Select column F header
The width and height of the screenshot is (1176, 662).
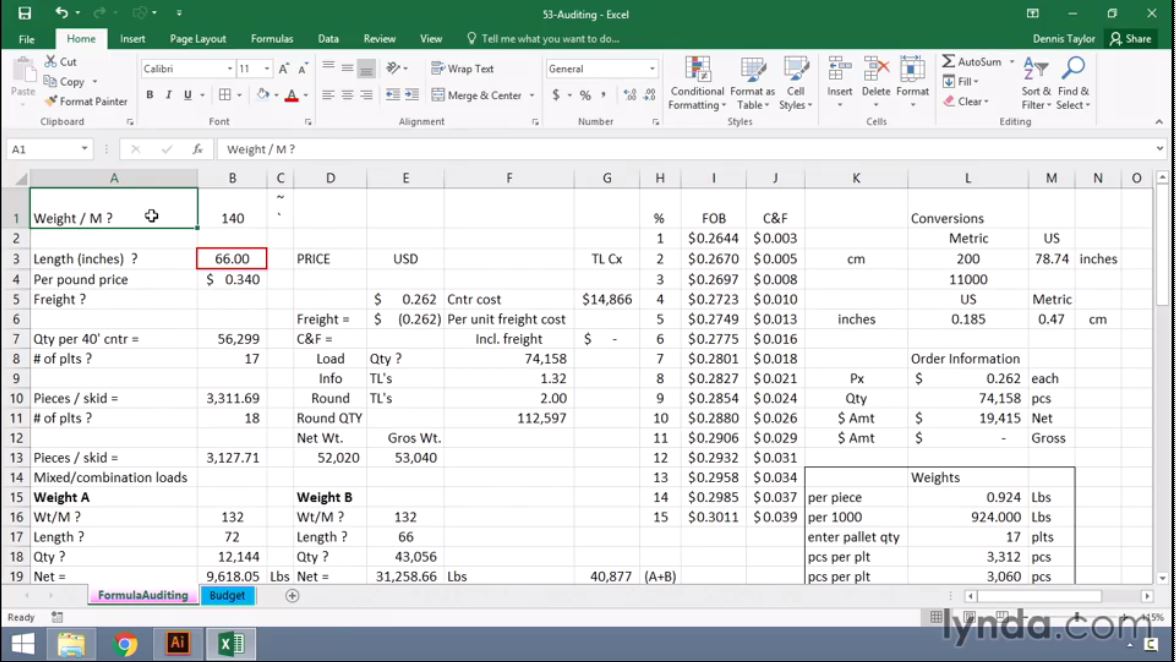pos(508,178)
